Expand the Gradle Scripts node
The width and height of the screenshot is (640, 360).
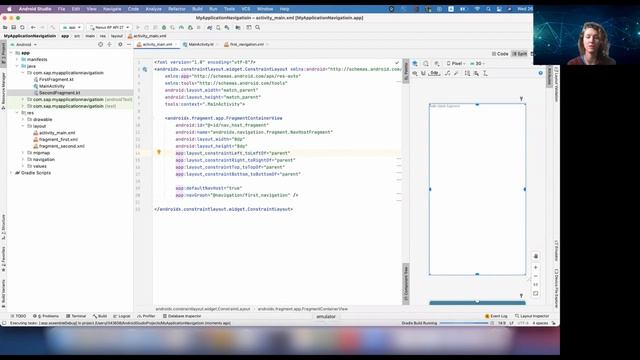(x=11, y=173)
